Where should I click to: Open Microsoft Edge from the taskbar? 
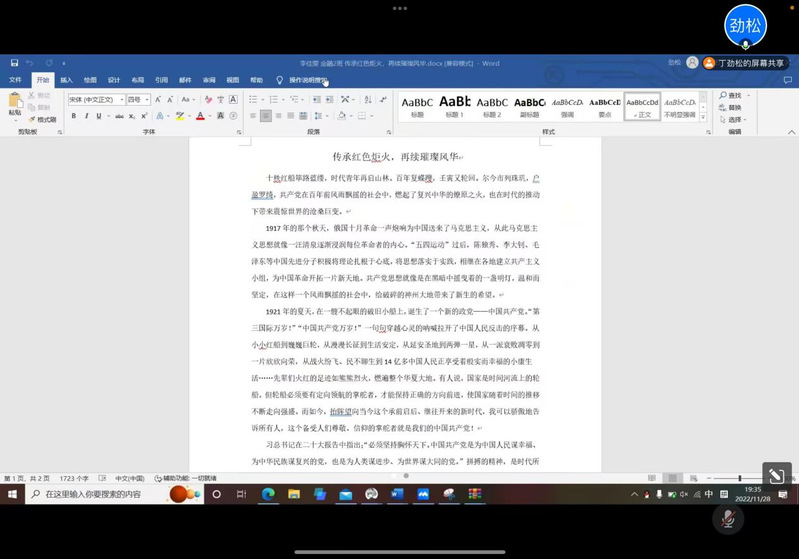click(x=268, y=494)
